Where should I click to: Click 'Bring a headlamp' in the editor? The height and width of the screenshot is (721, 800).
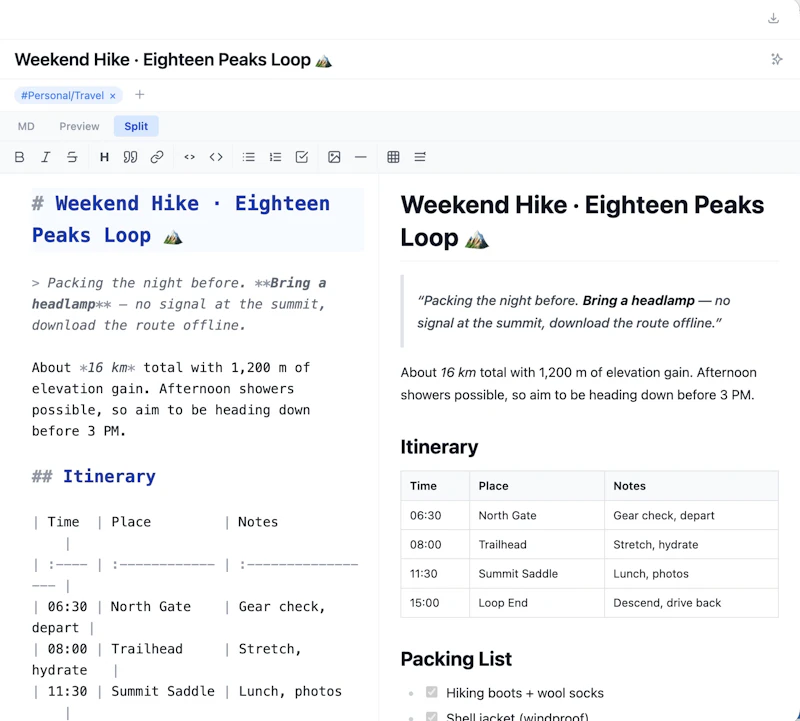coord(180,293)
